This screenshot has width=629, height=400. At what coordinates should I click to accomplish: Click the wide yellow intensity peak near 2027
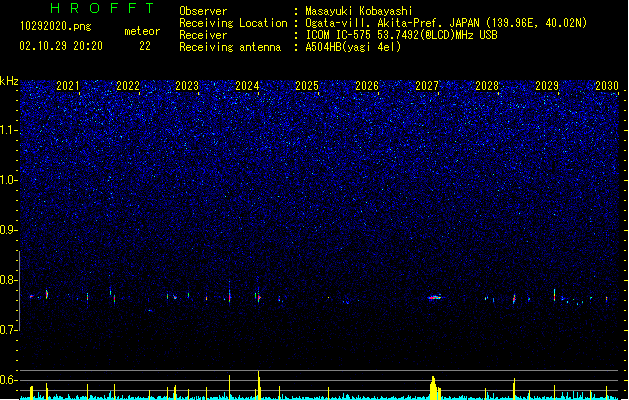pos(434,388)
